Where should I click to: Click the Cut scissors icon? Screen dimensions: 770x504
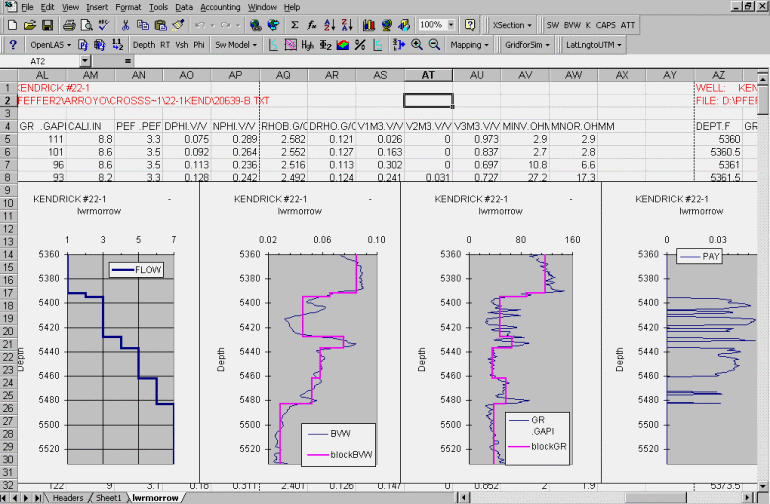coord(125,24)
